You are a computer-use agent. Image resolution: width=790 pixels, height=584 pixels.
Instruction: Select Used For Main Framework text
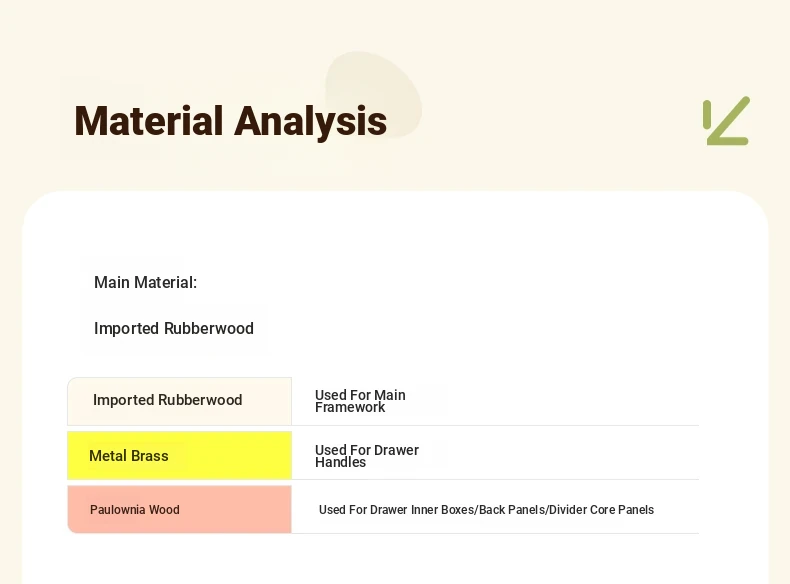coord(360,401)
